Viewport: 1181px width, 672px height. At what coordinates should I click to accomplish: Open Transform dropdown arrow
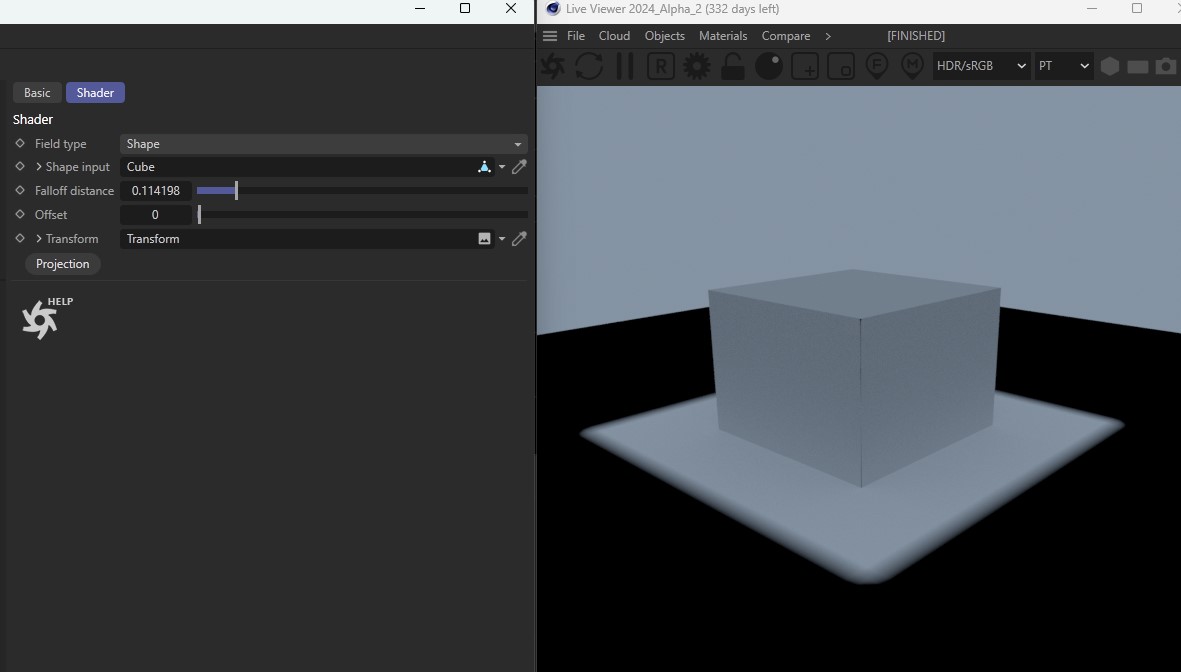coord(502,240)
